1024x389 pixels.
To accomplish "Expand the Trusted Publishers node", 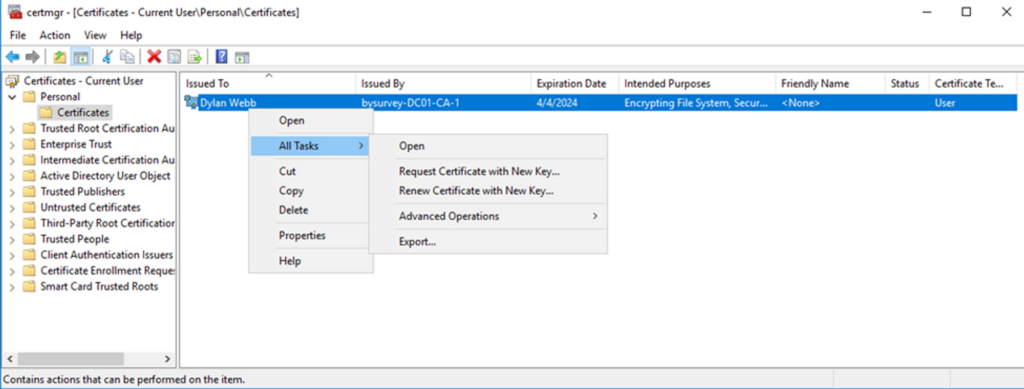I will click(x=12, y=192).
